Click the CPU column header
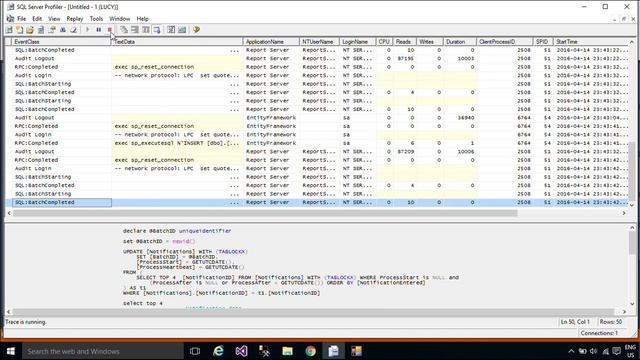640x360 pixels. (x=384, y=42)
